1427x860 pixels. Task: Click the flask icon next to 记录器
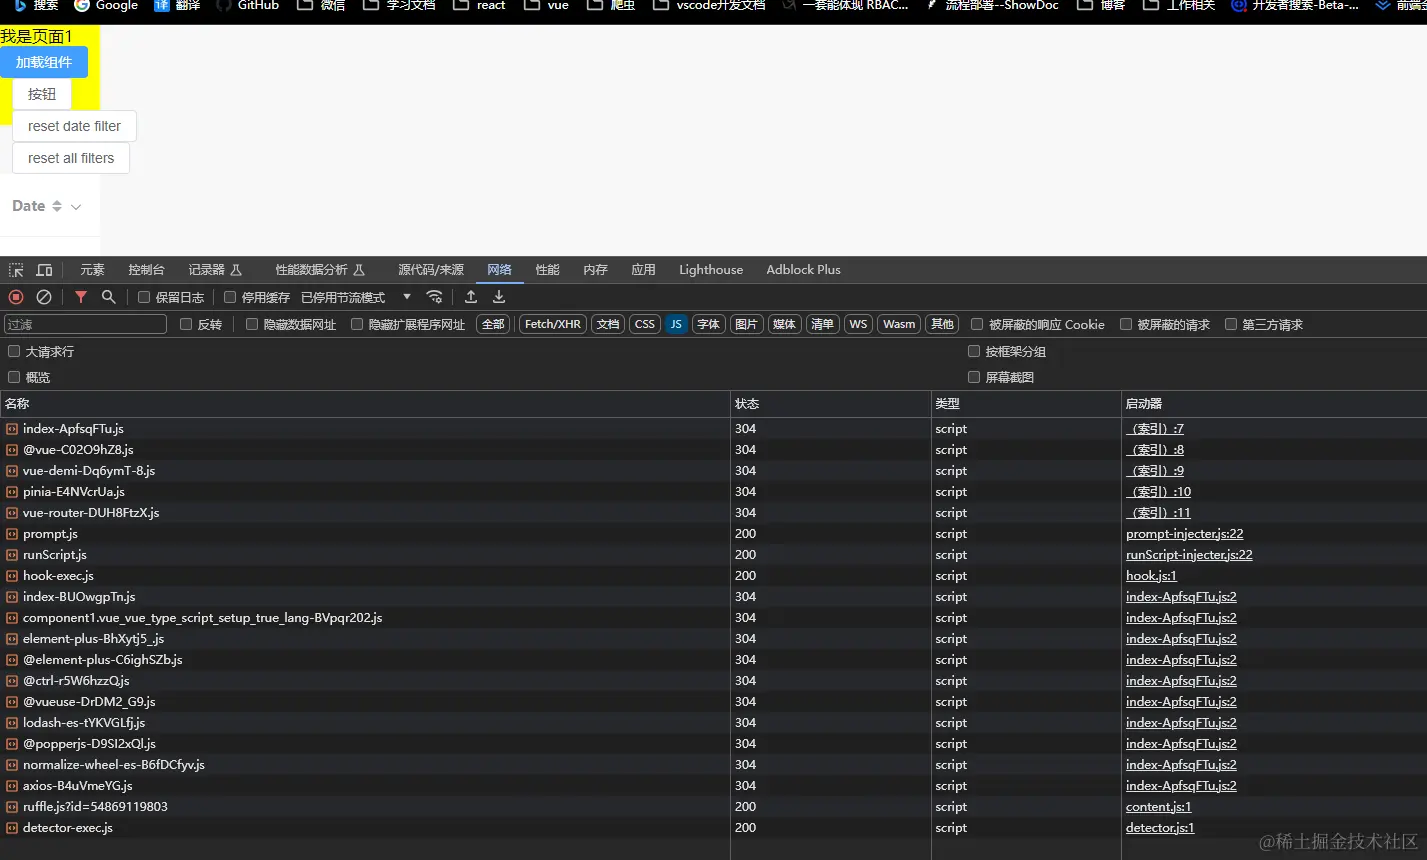[x=236, y=270]
